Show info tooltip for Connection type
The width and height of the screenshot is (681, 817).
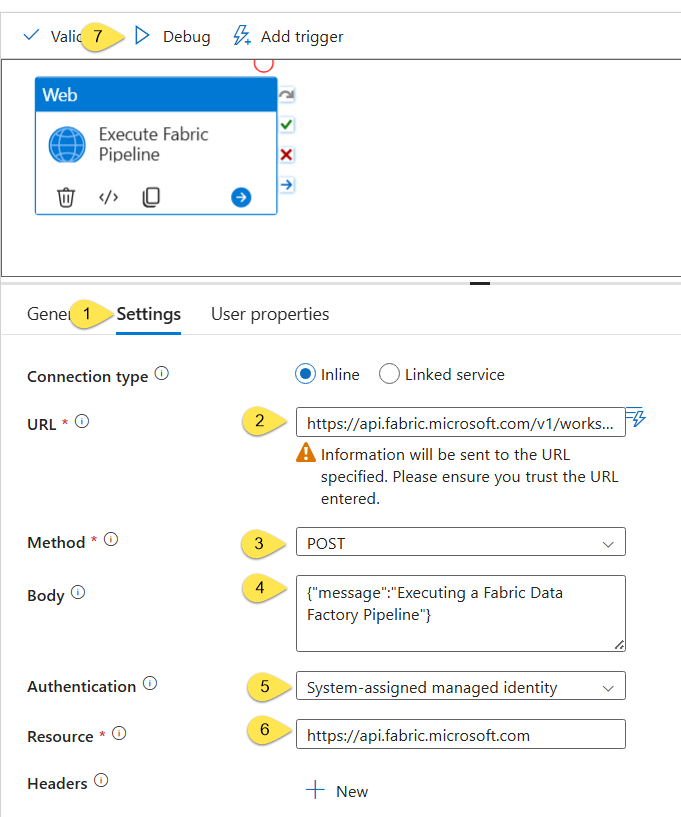(x=162, y=374)
